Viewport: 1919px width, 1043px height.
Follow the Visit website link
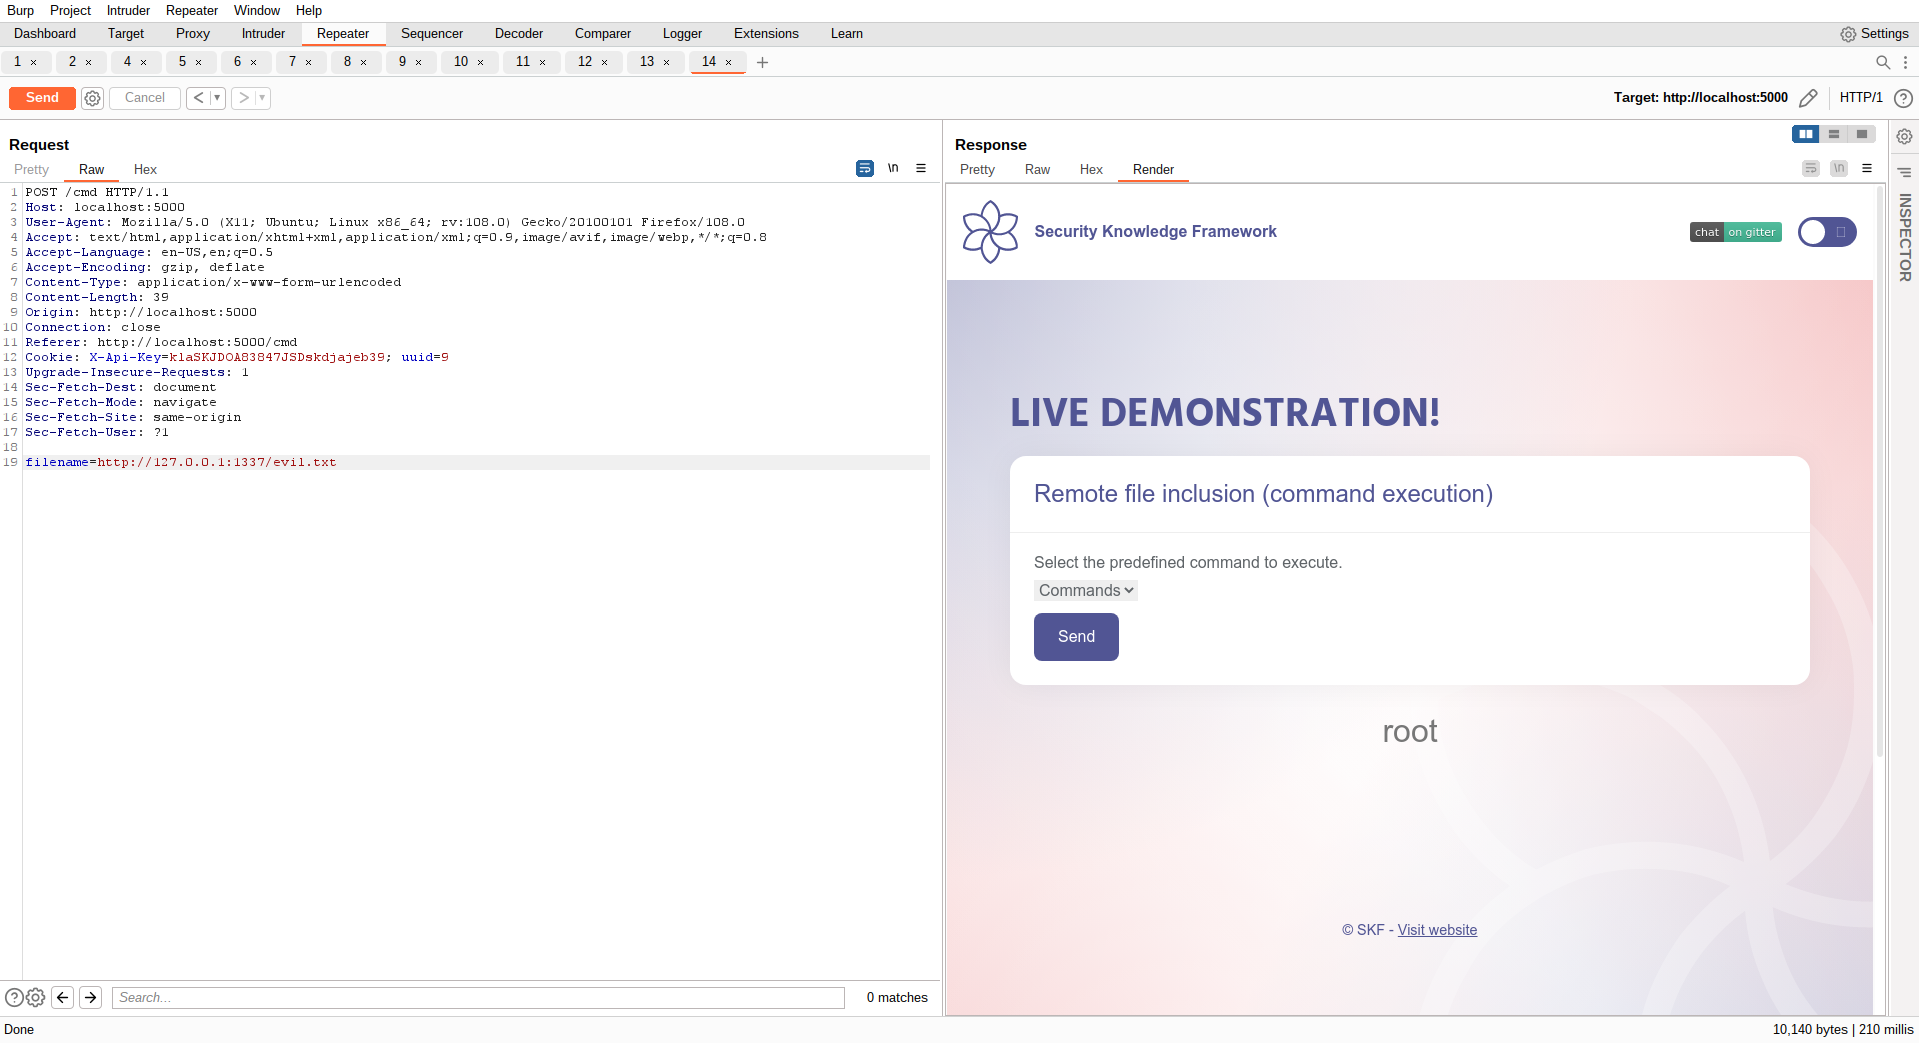pos(1437,930)
